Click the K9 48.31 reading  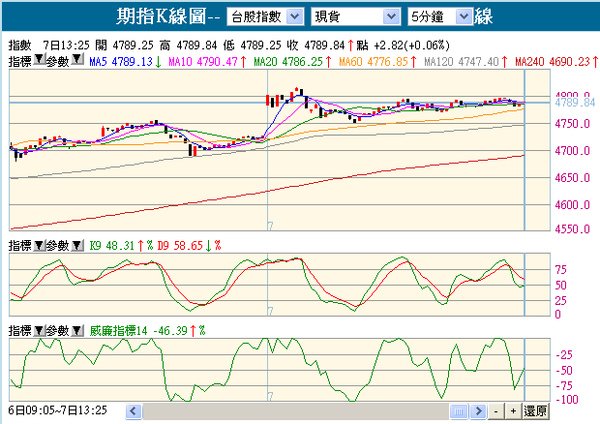(x=112, y=246)
